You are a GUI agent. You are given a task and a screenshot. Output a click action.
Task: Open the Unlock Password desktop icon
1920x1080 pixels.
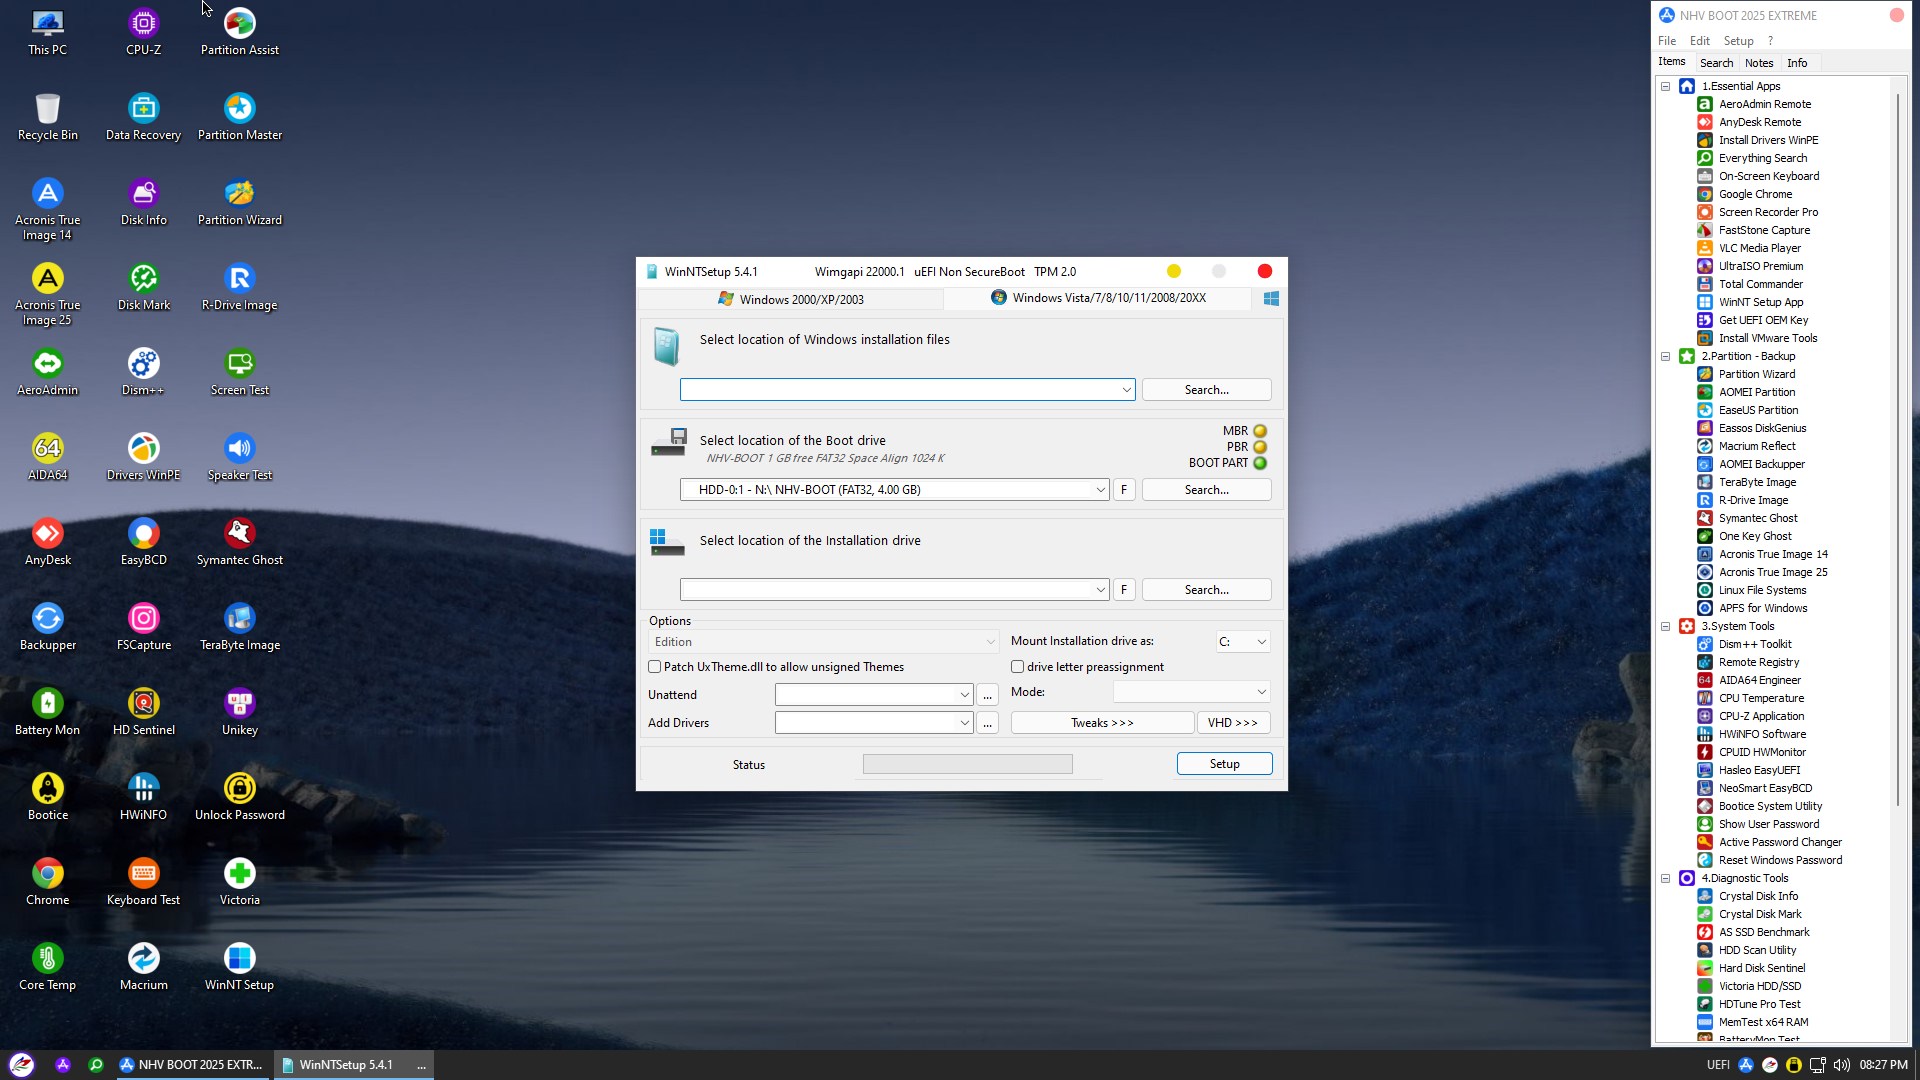point(239,789)
